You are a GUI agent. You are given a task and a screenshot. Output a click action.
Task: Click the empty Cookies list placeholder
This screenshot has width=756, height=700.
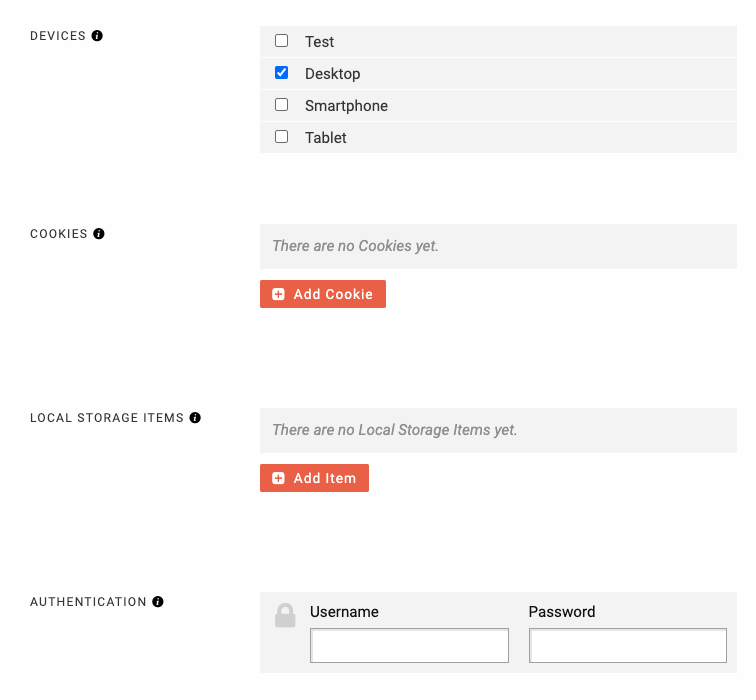pos(498,246)
